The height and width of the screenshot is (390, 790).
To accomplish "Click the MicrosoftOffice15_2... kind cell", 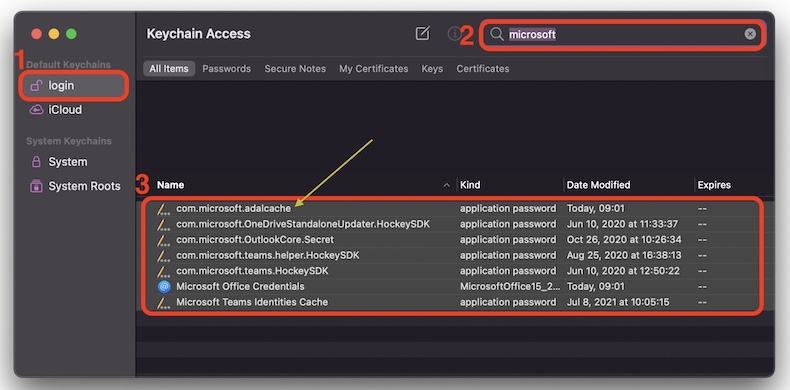I will coord(510,287).
